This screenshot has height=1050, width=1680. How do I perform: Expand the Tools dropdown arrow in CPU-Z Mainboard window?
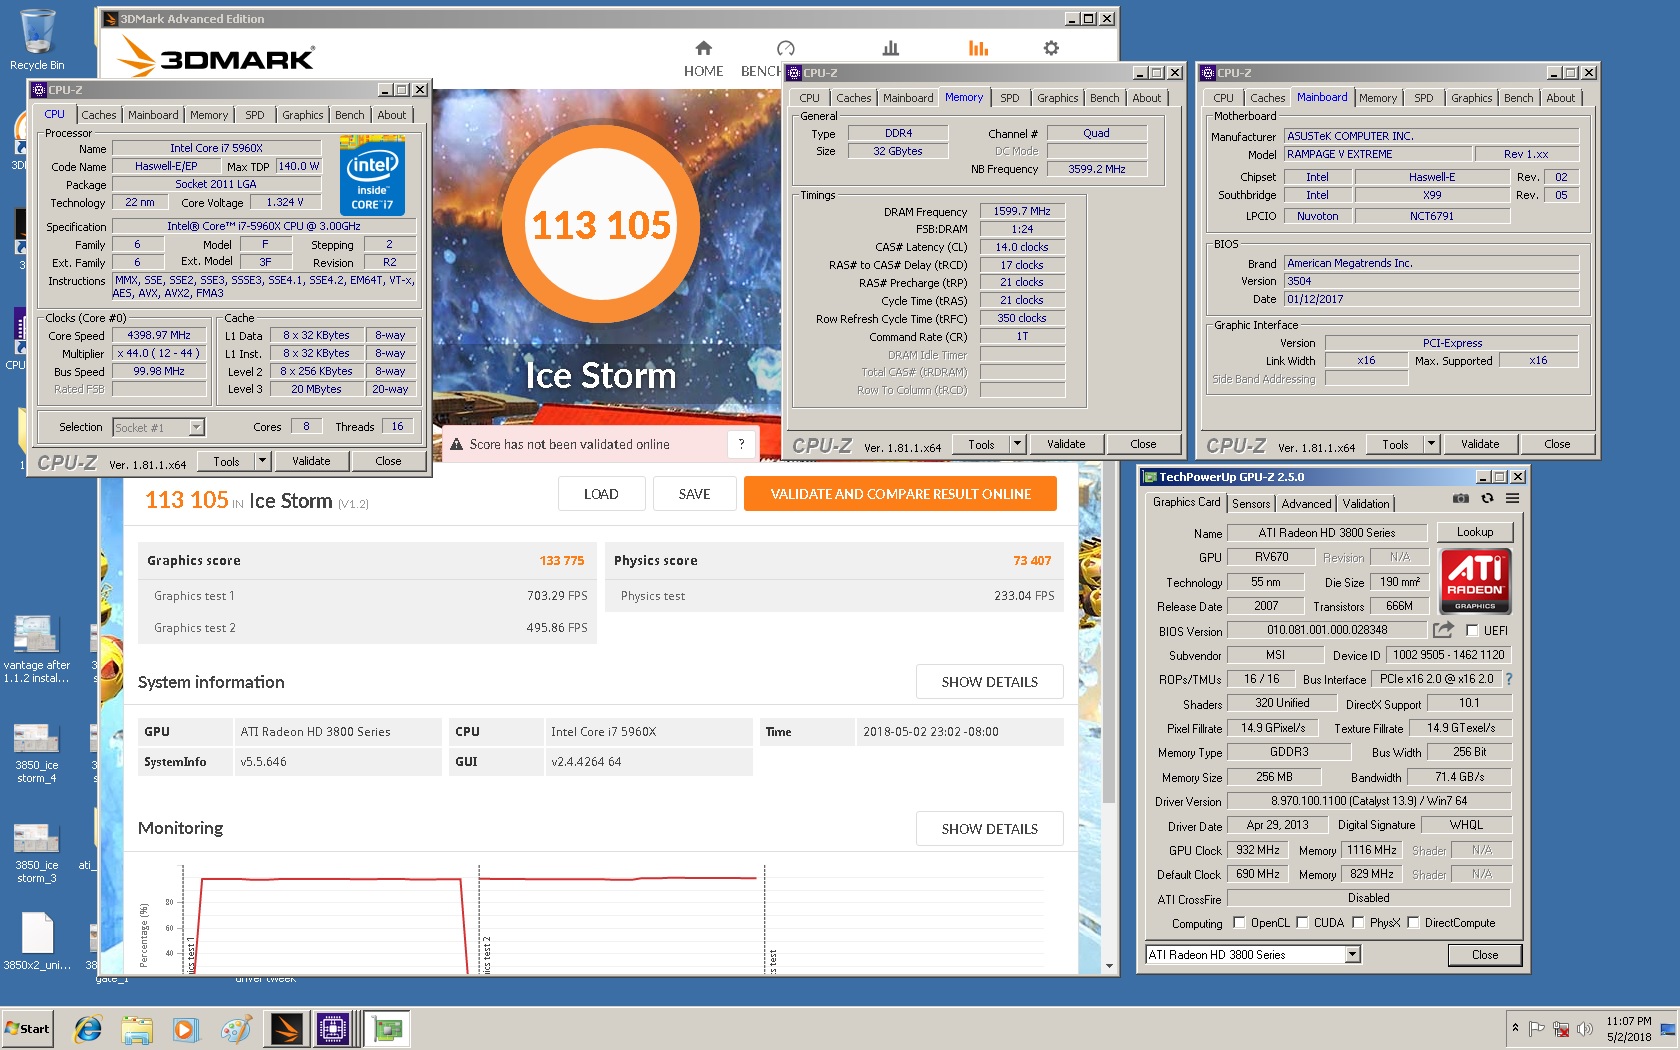[1431, 444]
